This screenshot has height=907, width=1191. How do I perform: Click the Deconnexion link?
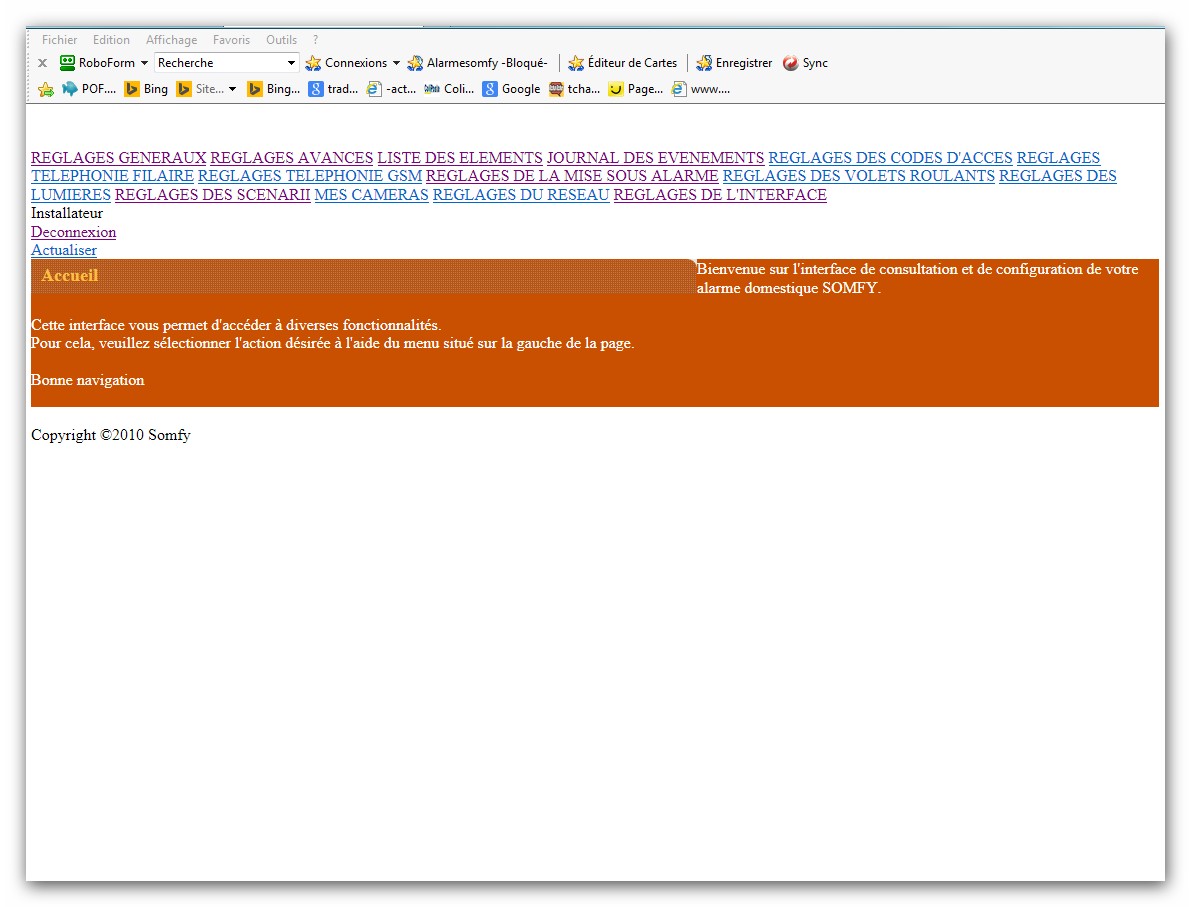tap(73, 232)
